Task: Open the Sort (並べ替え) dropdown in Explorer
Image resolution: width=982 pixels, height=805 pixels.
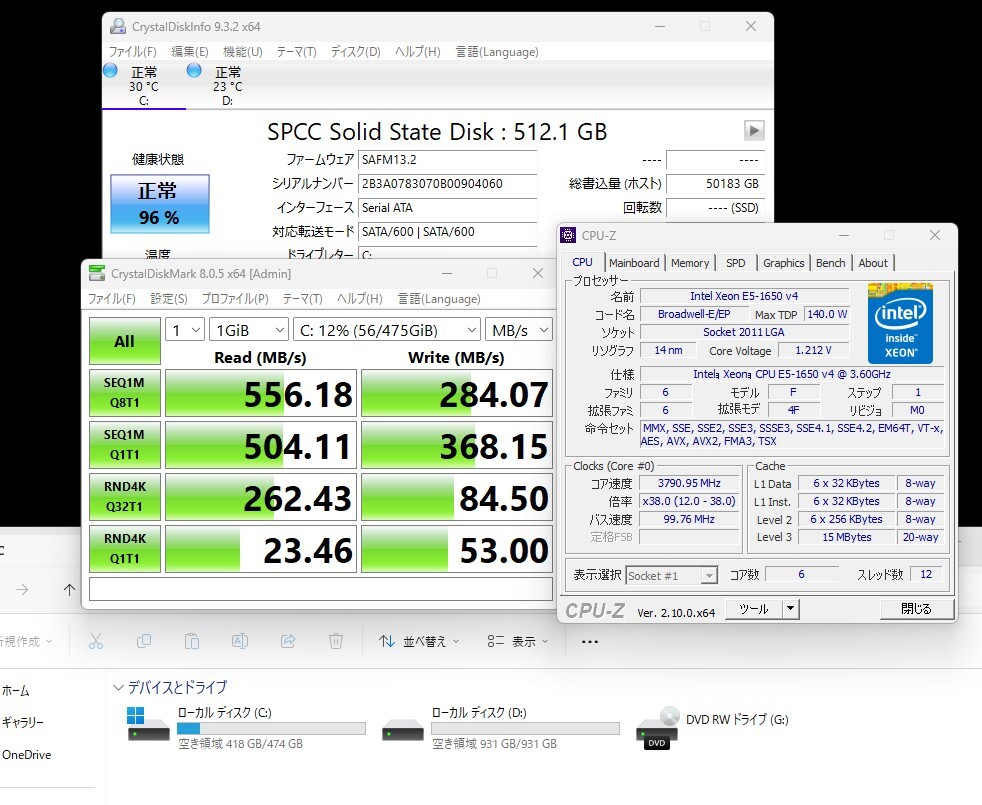Action: pyautogui.click(x=420, y=641)
